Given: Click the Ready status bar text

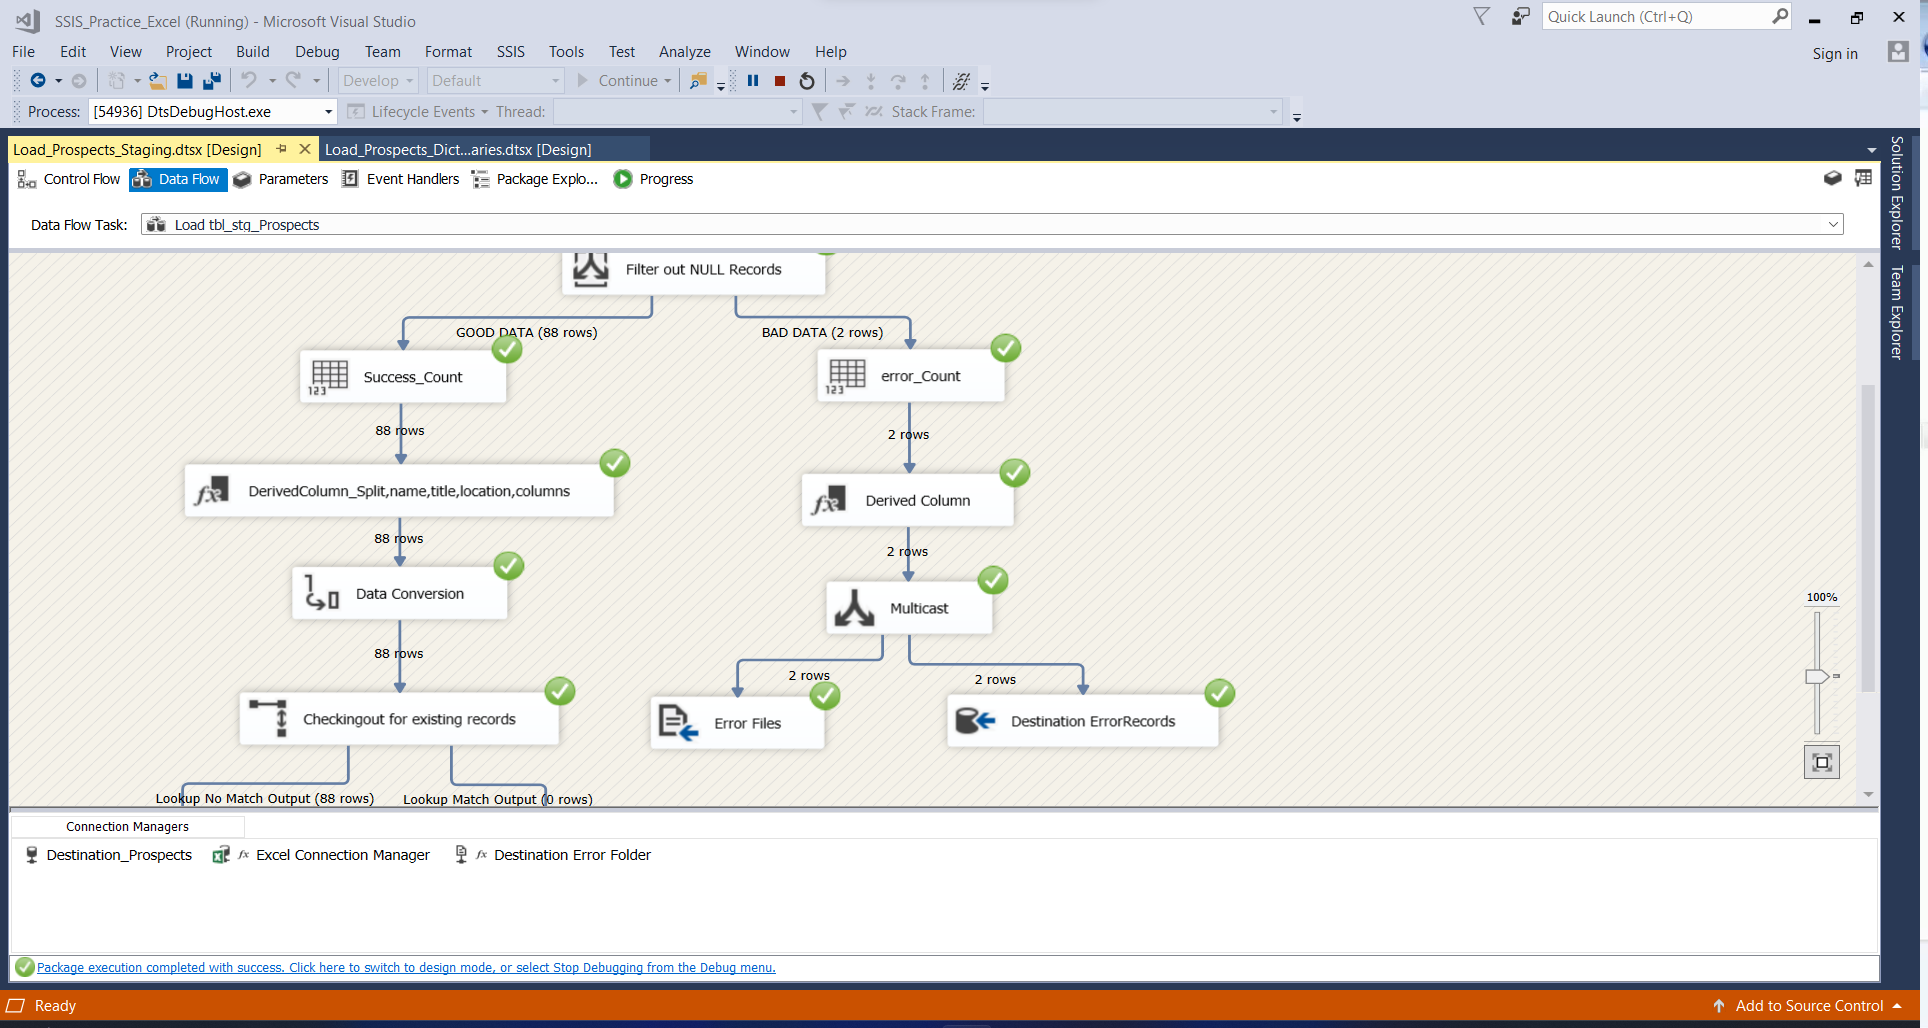Looking at the screenshot, I should (x=55, y=1006).
